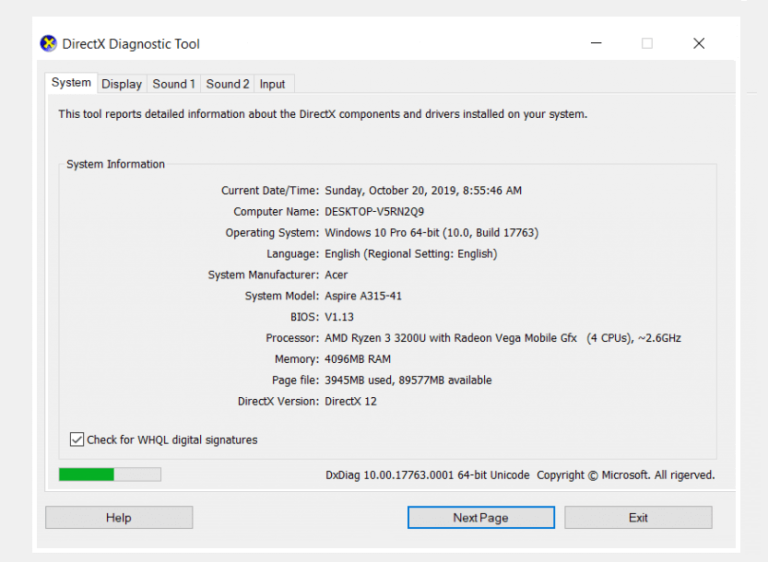Switch to the Display tab
This screenshot has width=768, height=562.
(121, 84)
